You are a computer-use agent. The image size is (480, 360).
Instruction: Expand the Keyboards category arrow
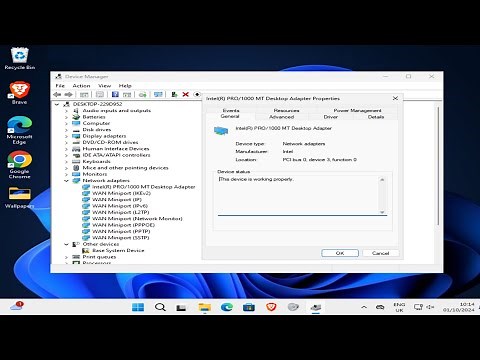[66, 162]
